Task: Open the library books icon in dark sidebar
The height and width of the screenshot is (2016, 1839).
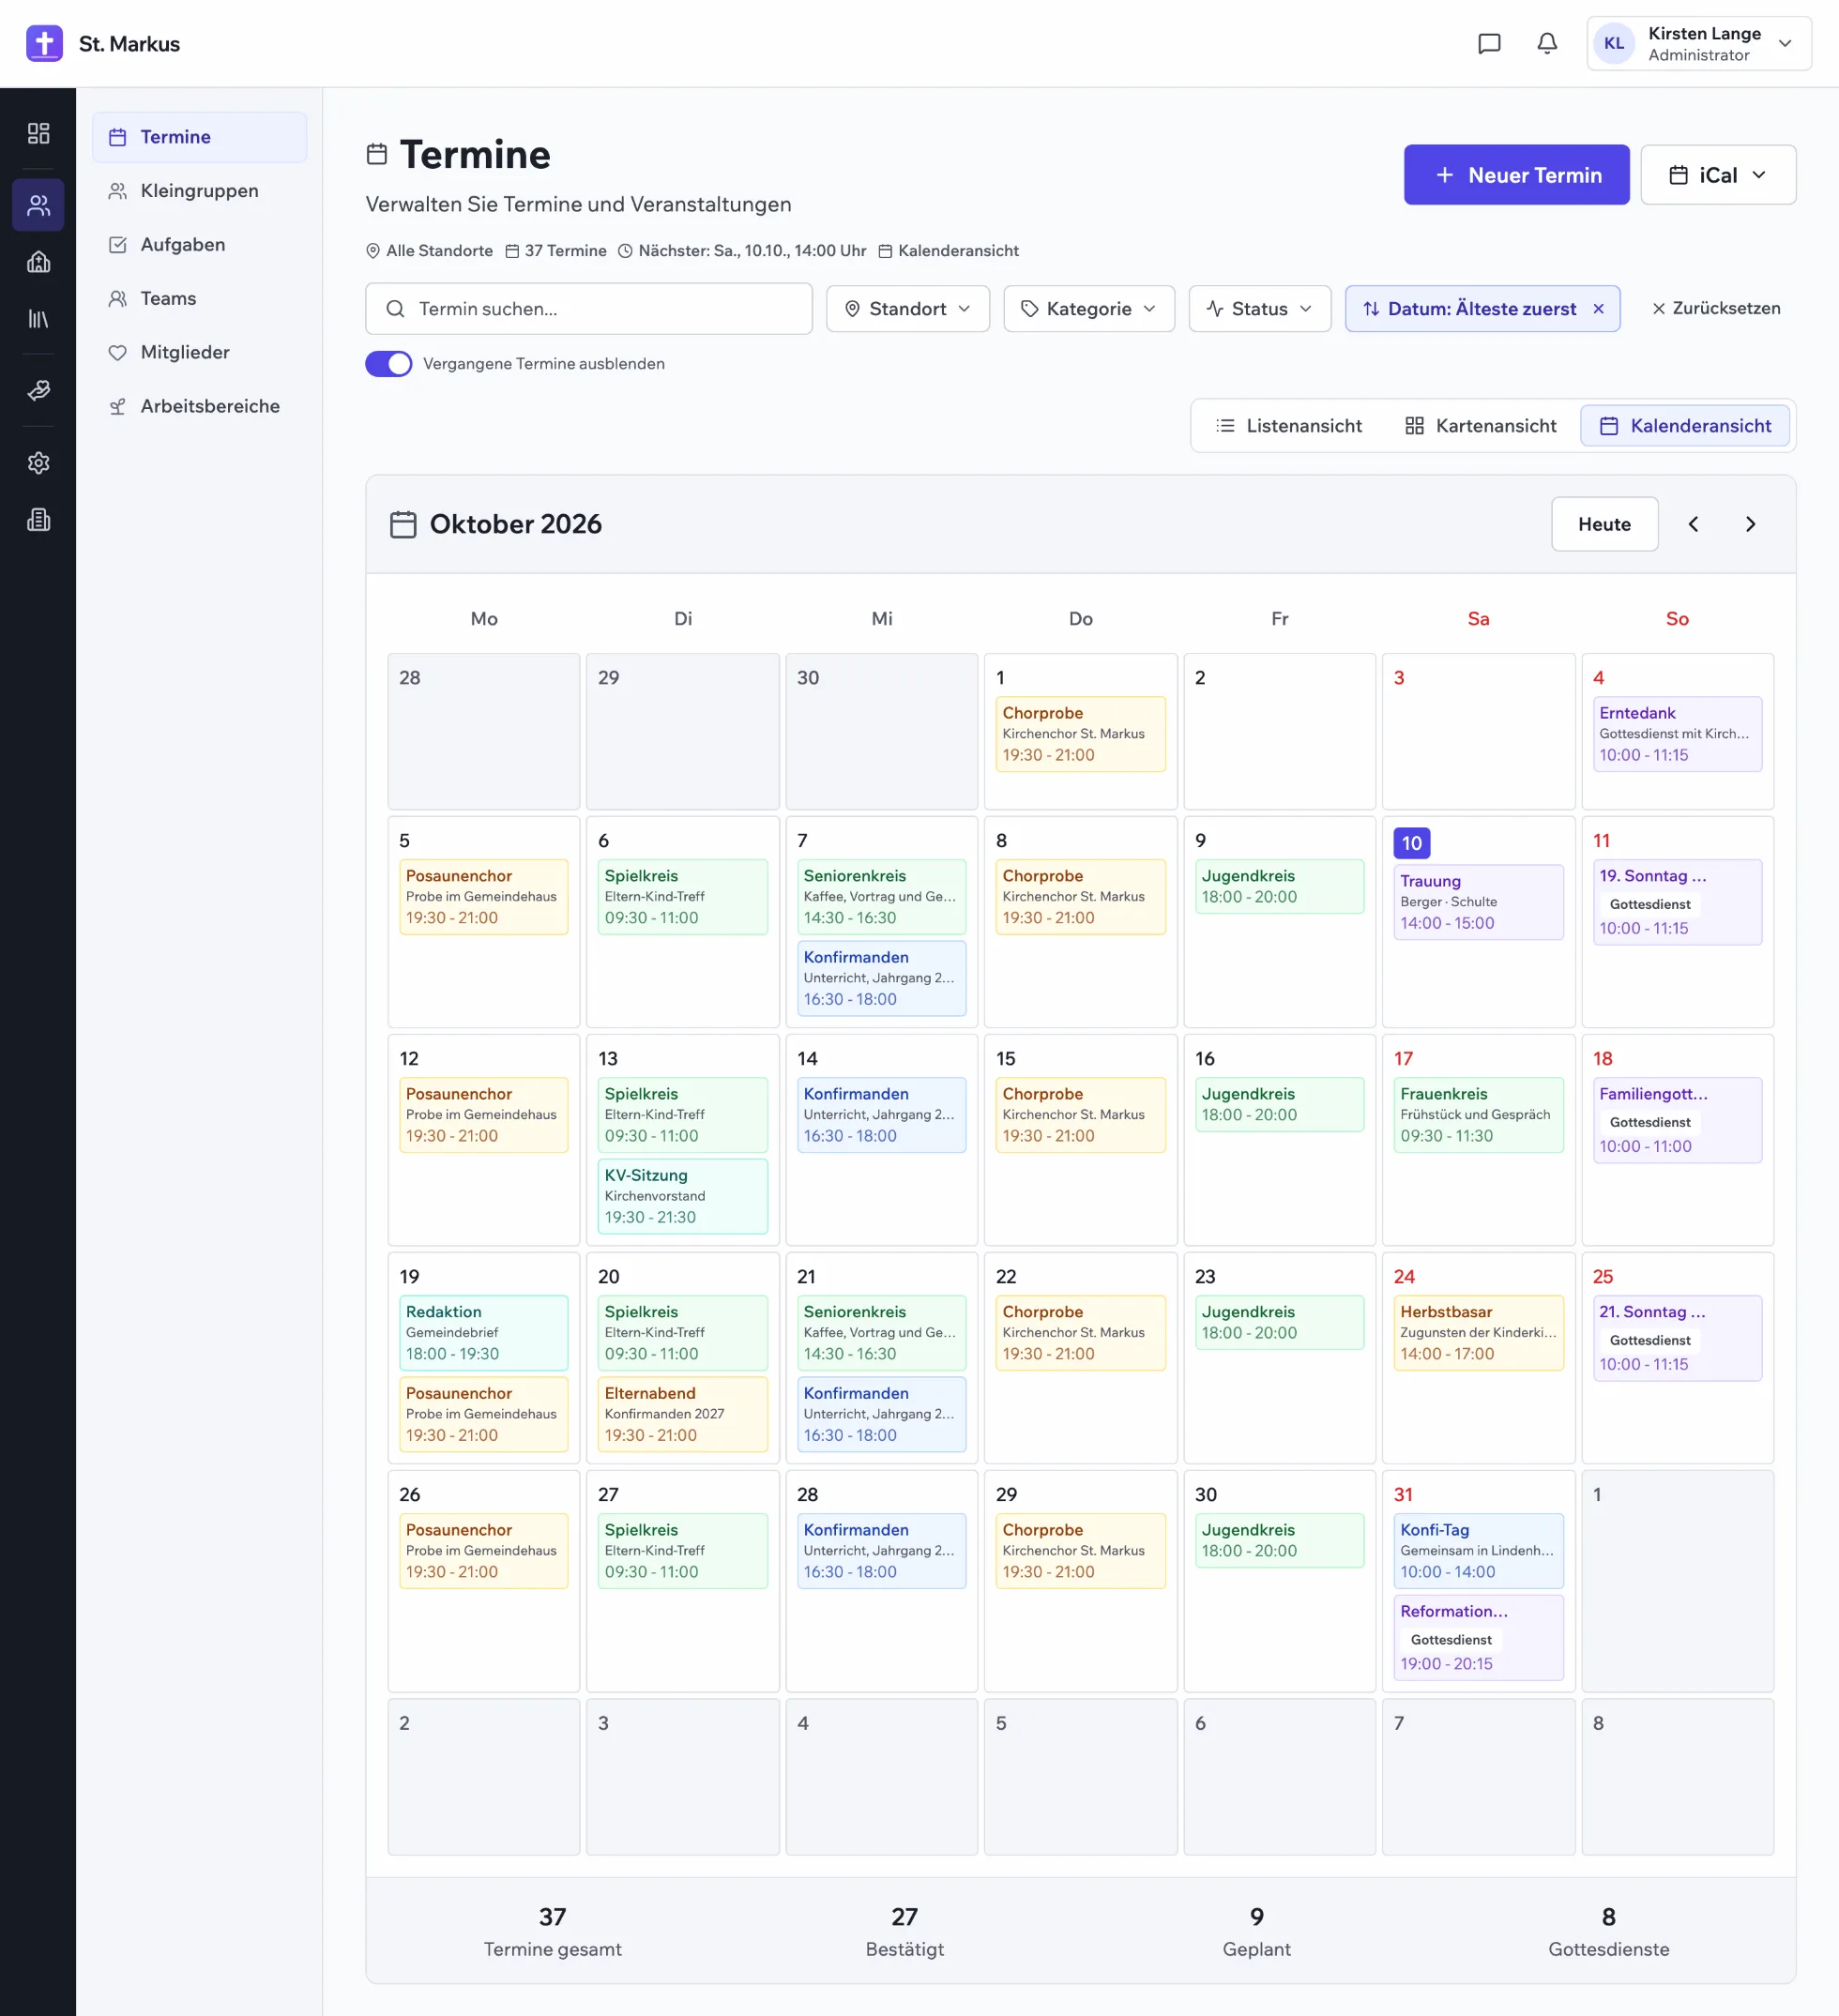Action: (x=38, y=319)
